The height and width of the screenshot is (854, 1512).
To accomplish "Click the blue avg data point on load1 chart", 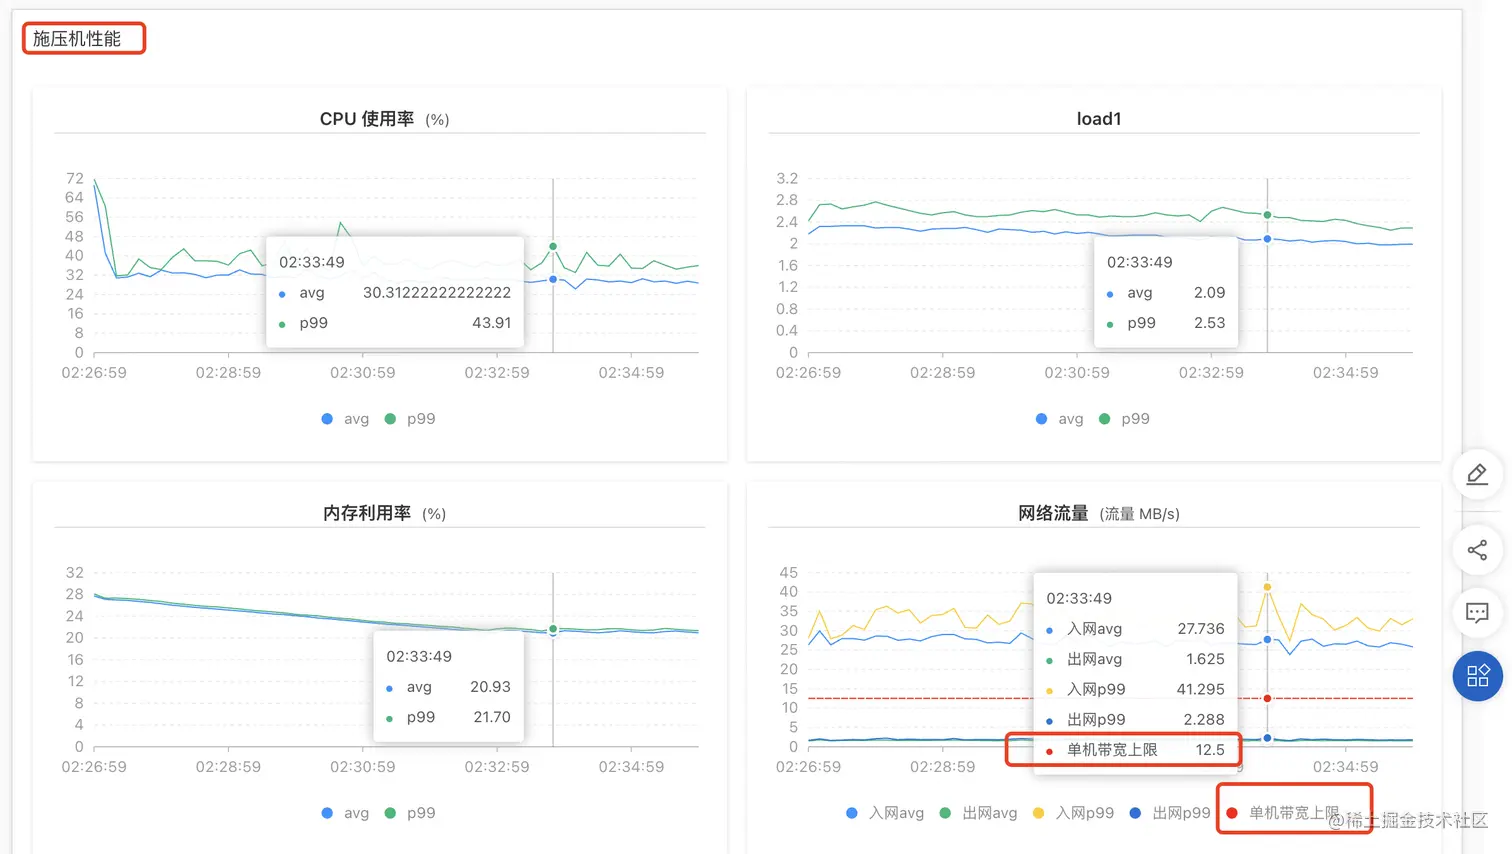I will point(1267,239).
